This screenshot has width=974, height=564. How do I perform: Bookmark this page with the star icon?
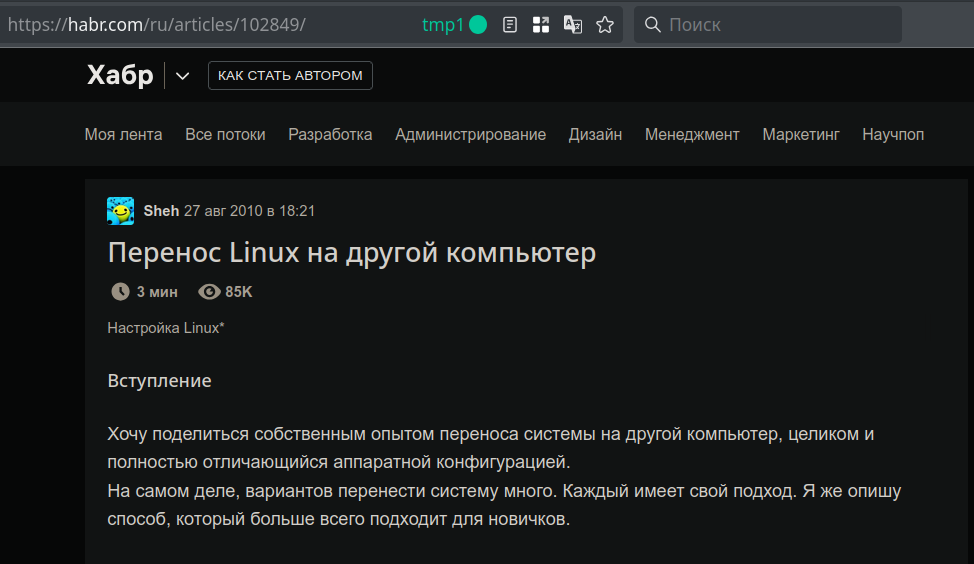coord(605,25)
